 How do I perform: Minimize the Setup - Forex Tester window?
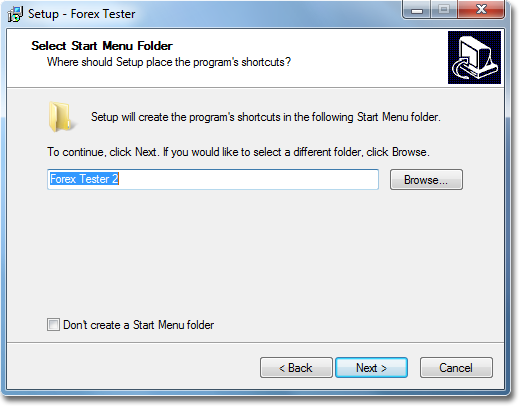point(417,10)
